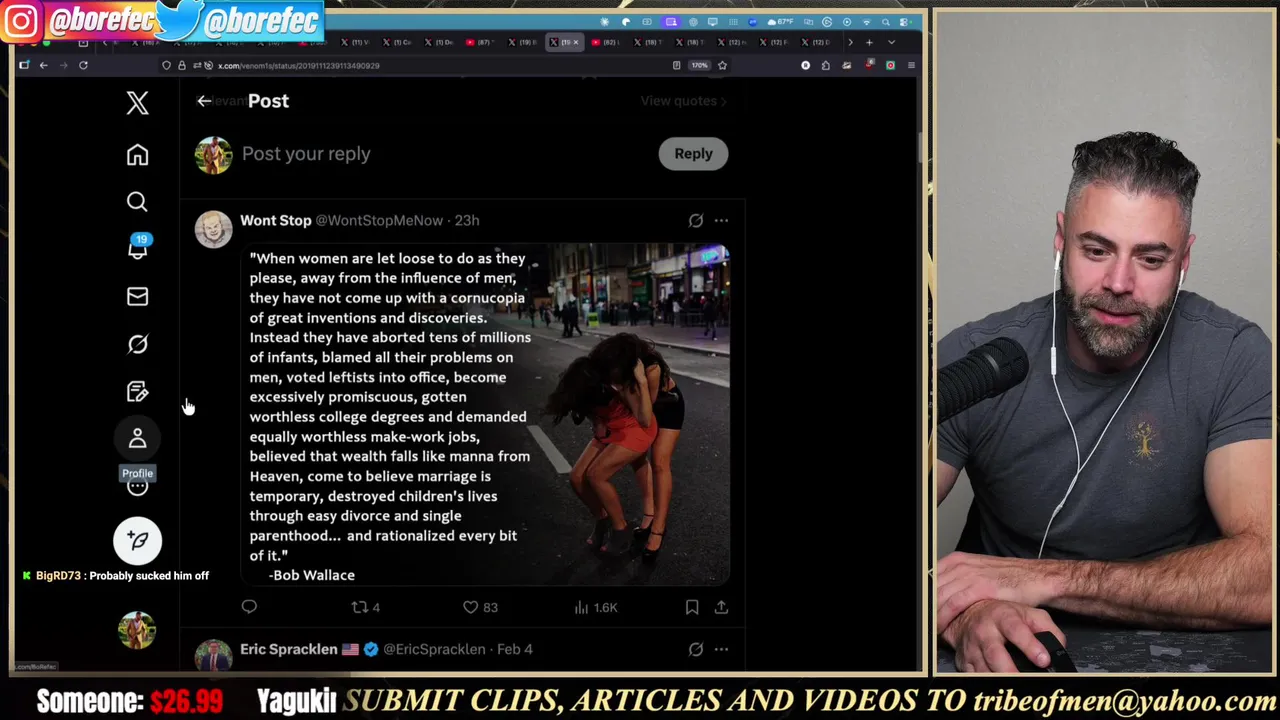
Task: Open the 23h timestamp link
Action: [x=467, y=220]
